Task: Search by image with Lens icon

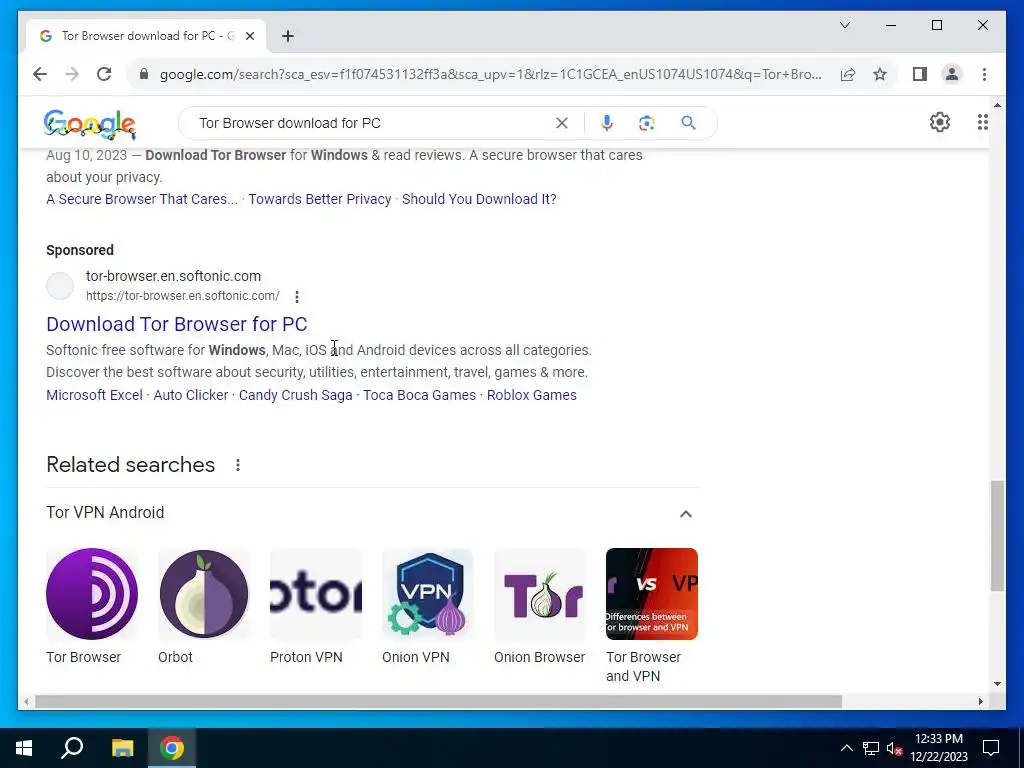Action: (647, 123)
